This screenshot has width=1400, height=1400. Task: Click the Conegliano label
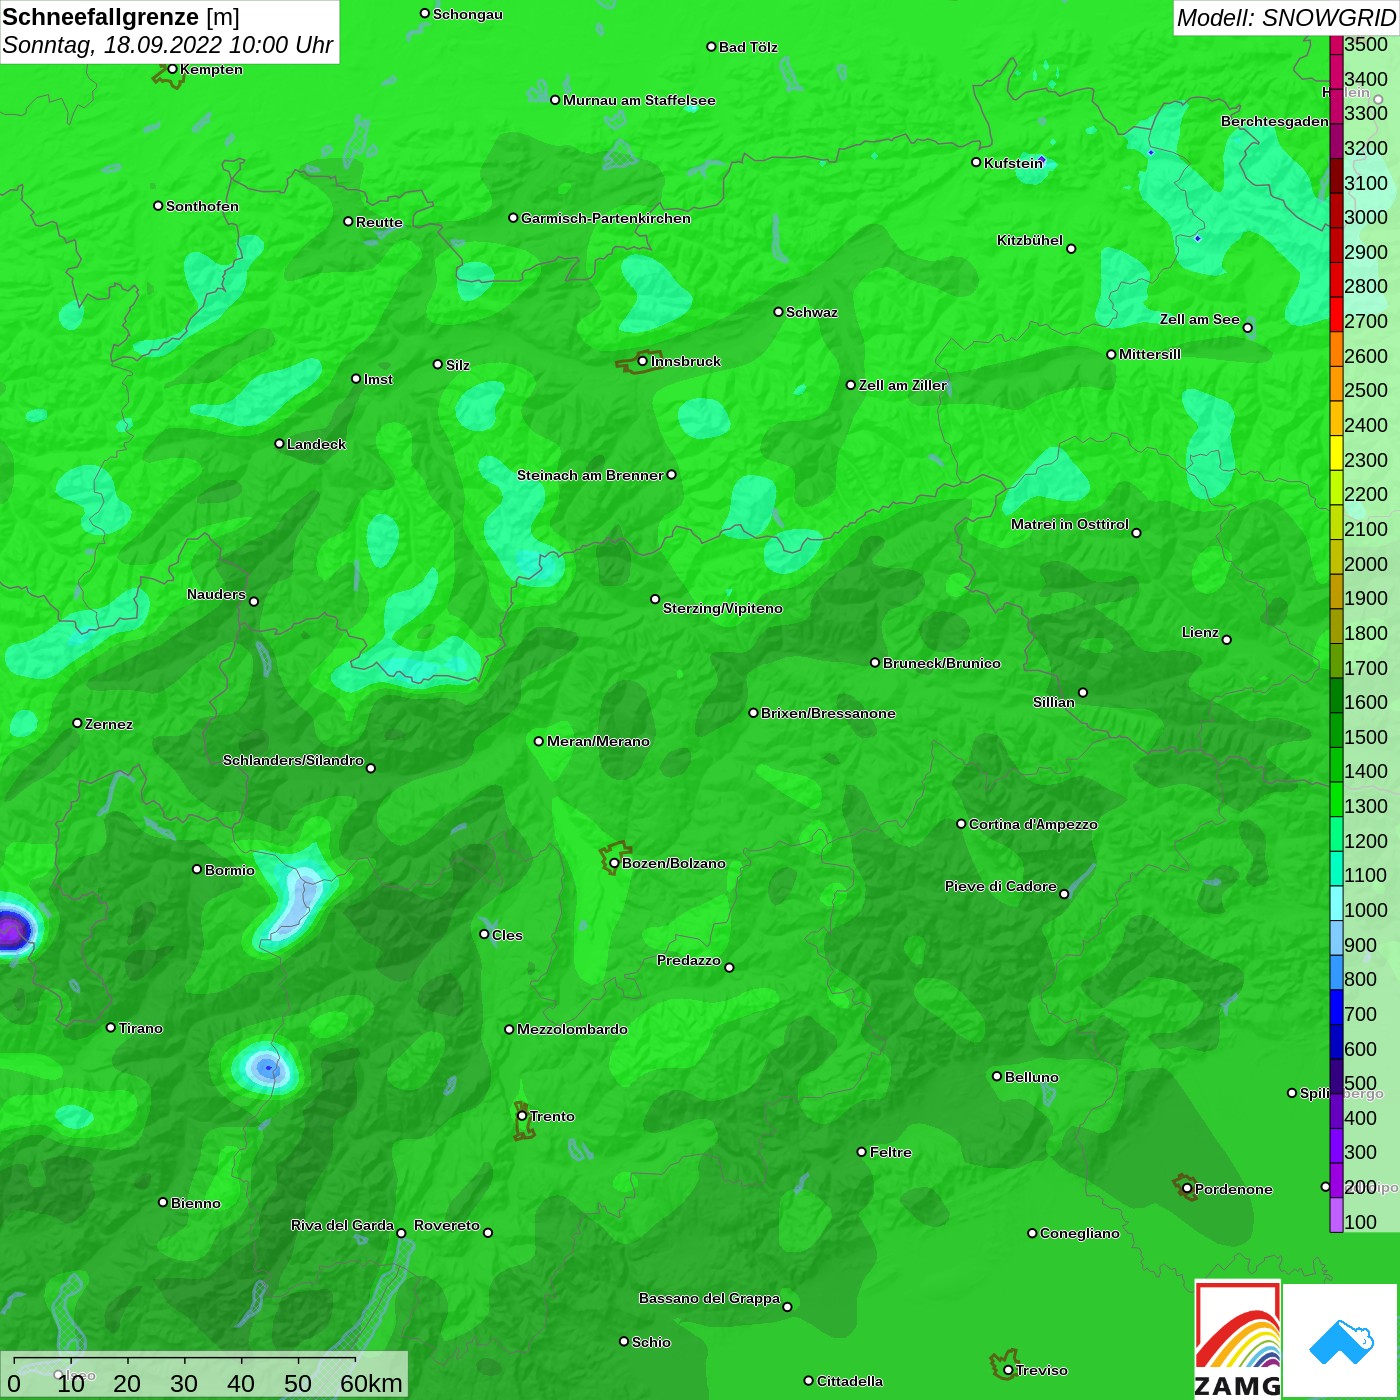pos(1080,1233)
